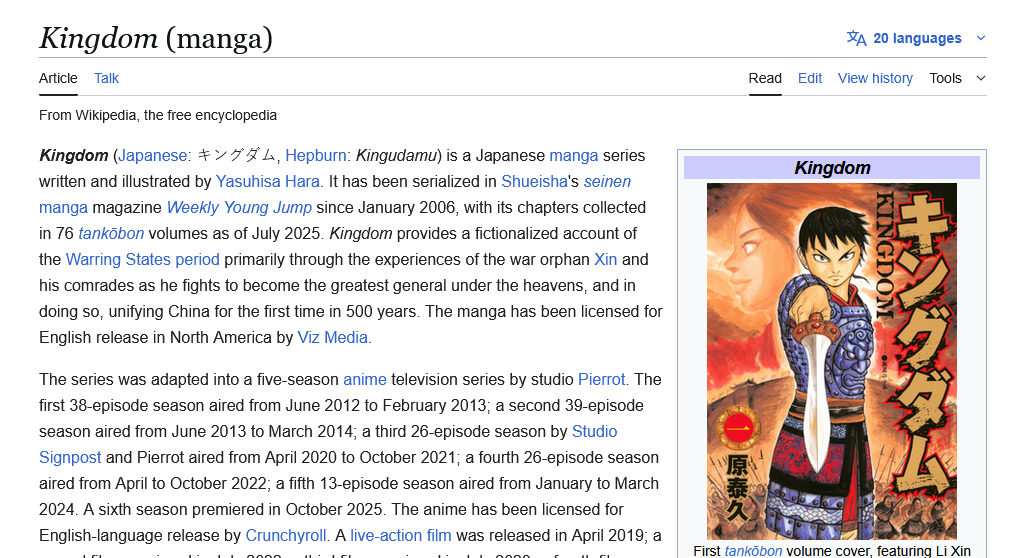Open the Shueisha link
Image resolution: width=1025 pixels, height=558 pixels.
pos(534,182)
